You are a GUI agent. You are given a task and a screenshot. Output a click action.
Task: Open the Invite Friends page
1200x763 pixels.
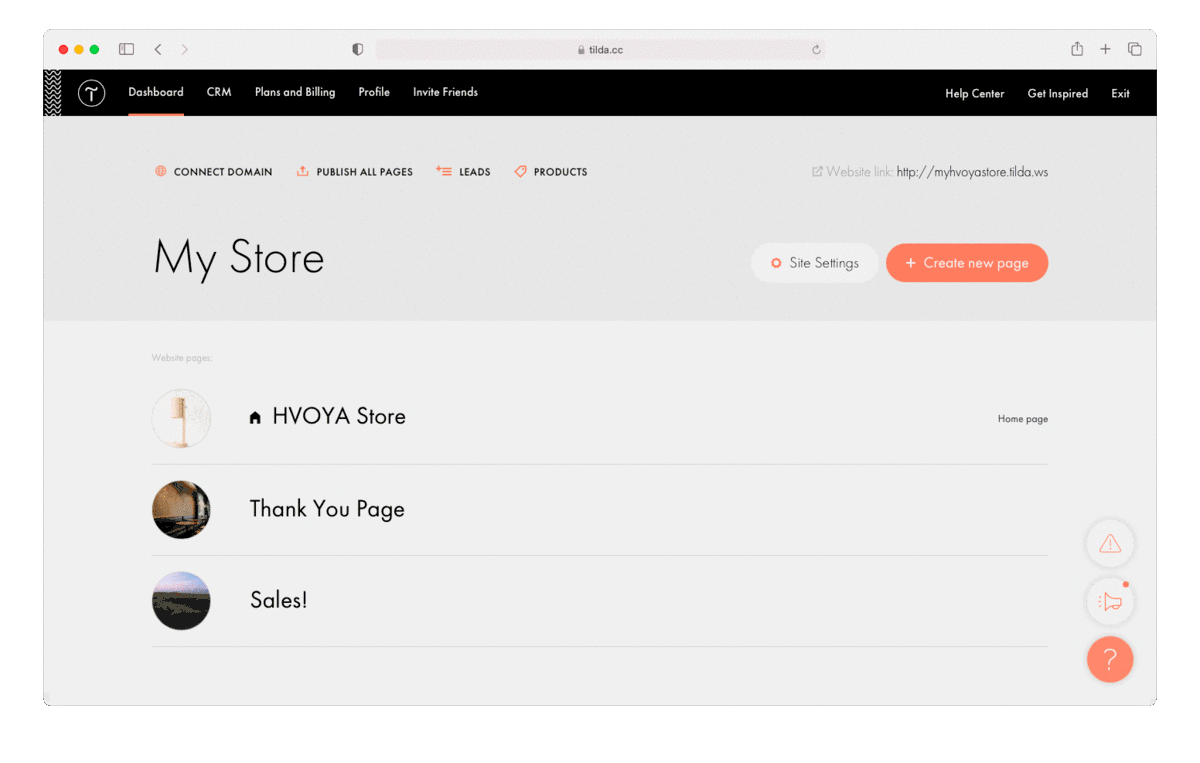point(445,92)
